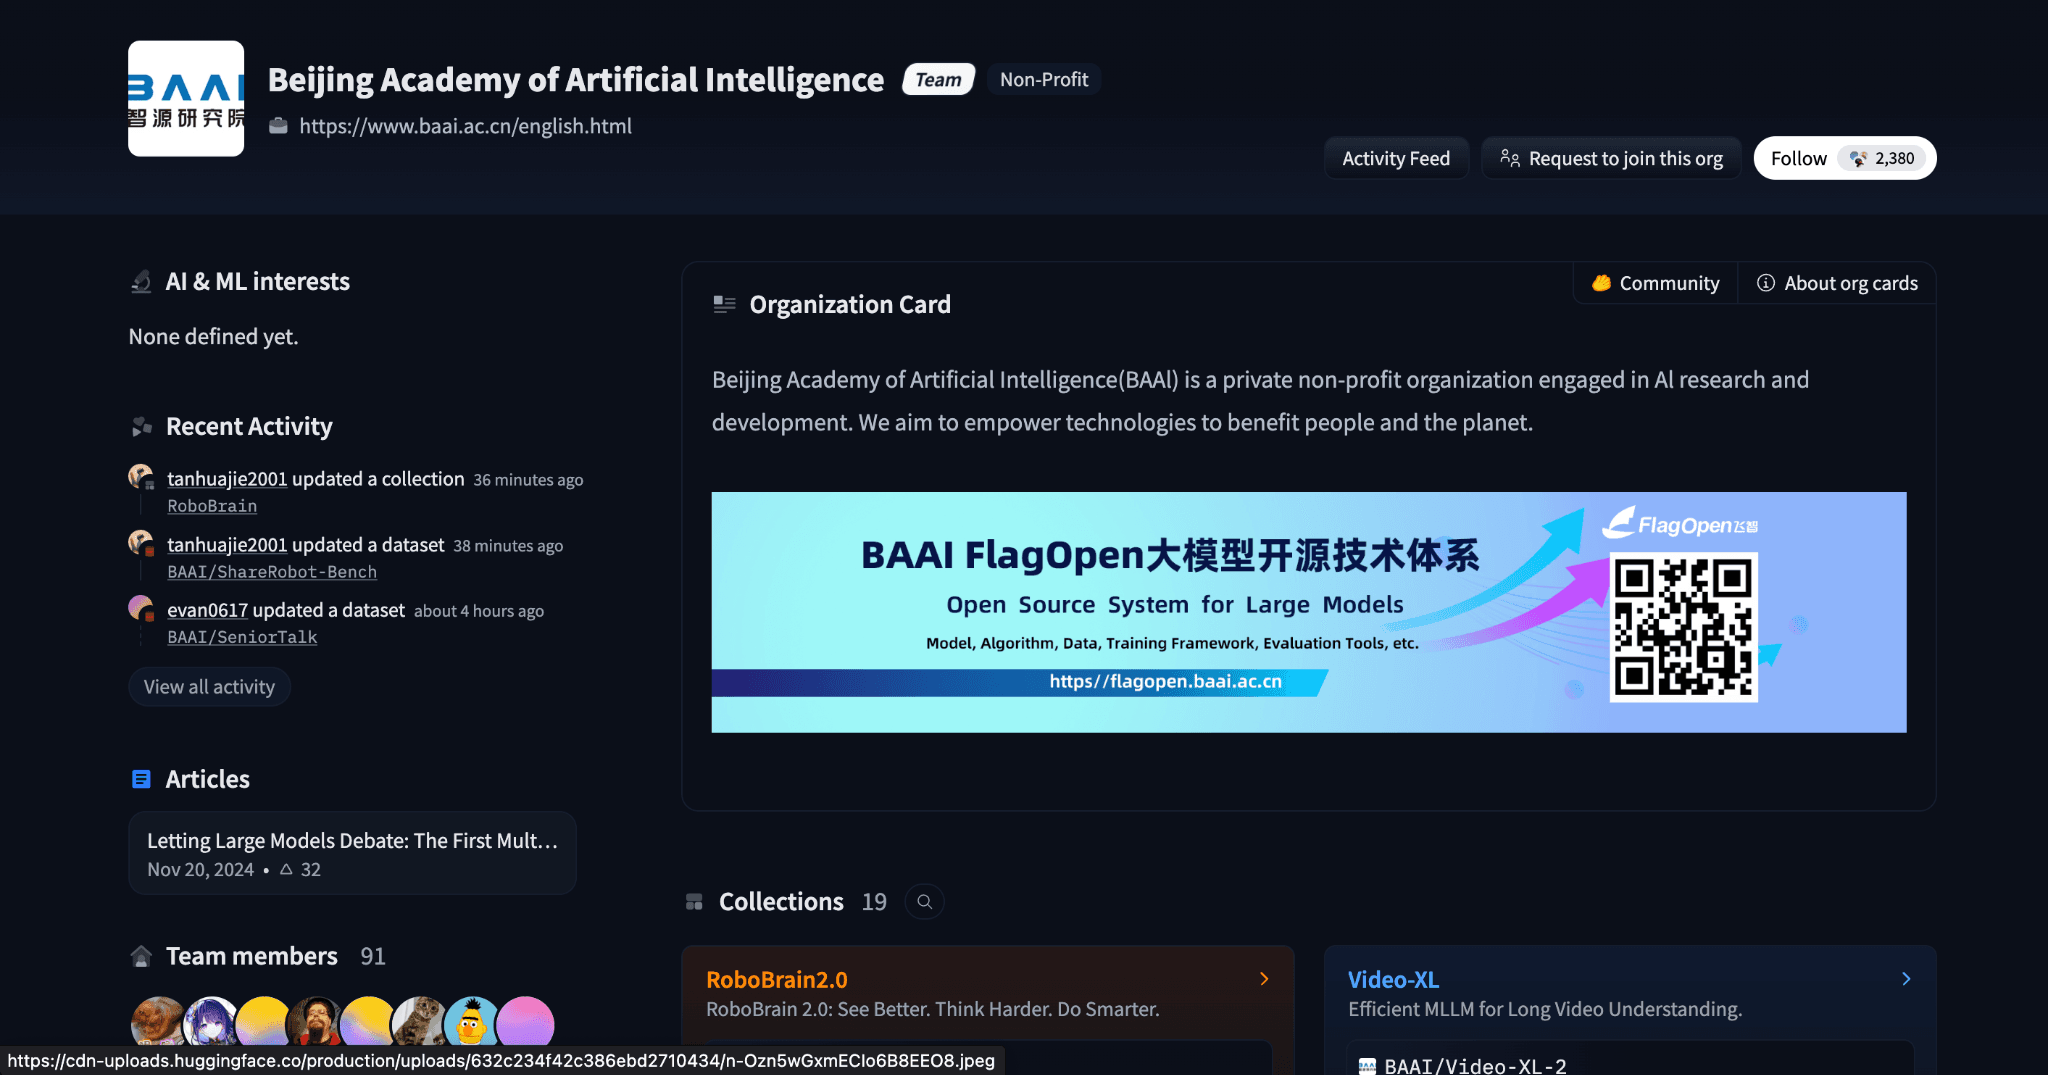
Task: Expand RoboBrain2.0 collection via chevron
Action: click(1264, 979)
